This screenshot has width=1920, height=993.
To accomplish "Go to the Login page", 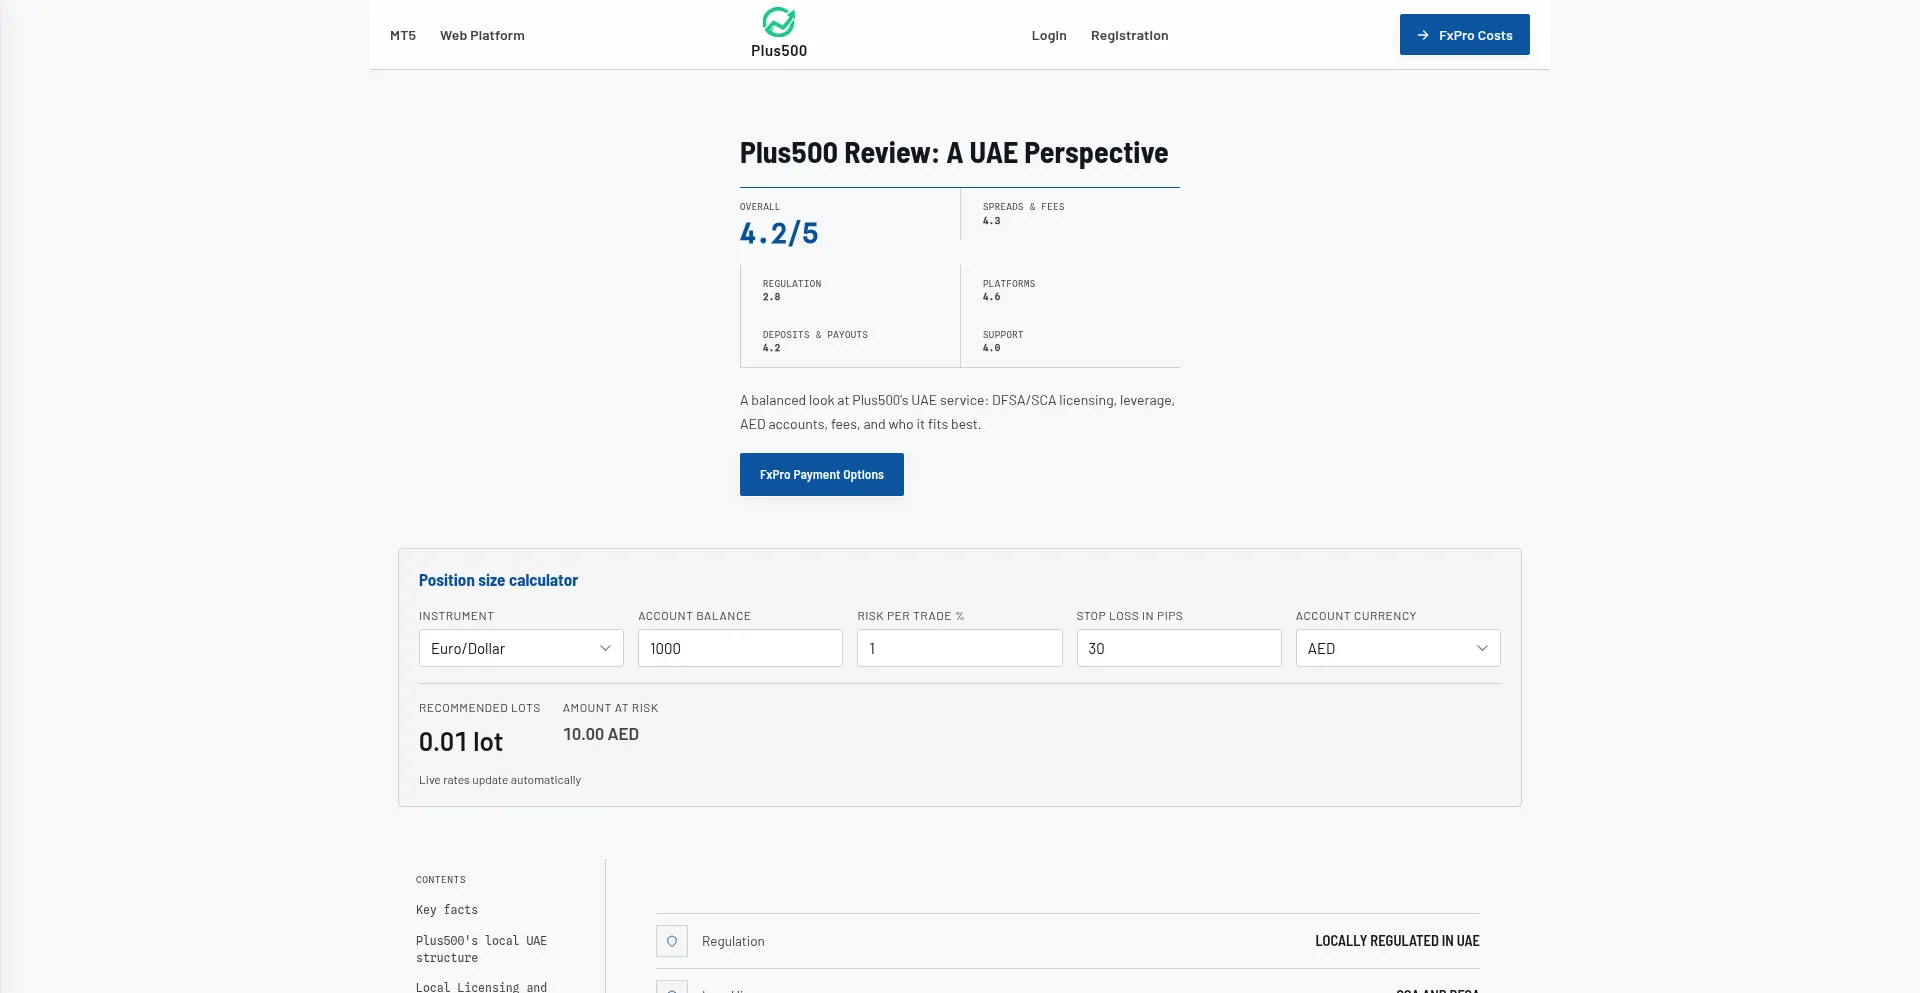I will (x=1049, y=35).
